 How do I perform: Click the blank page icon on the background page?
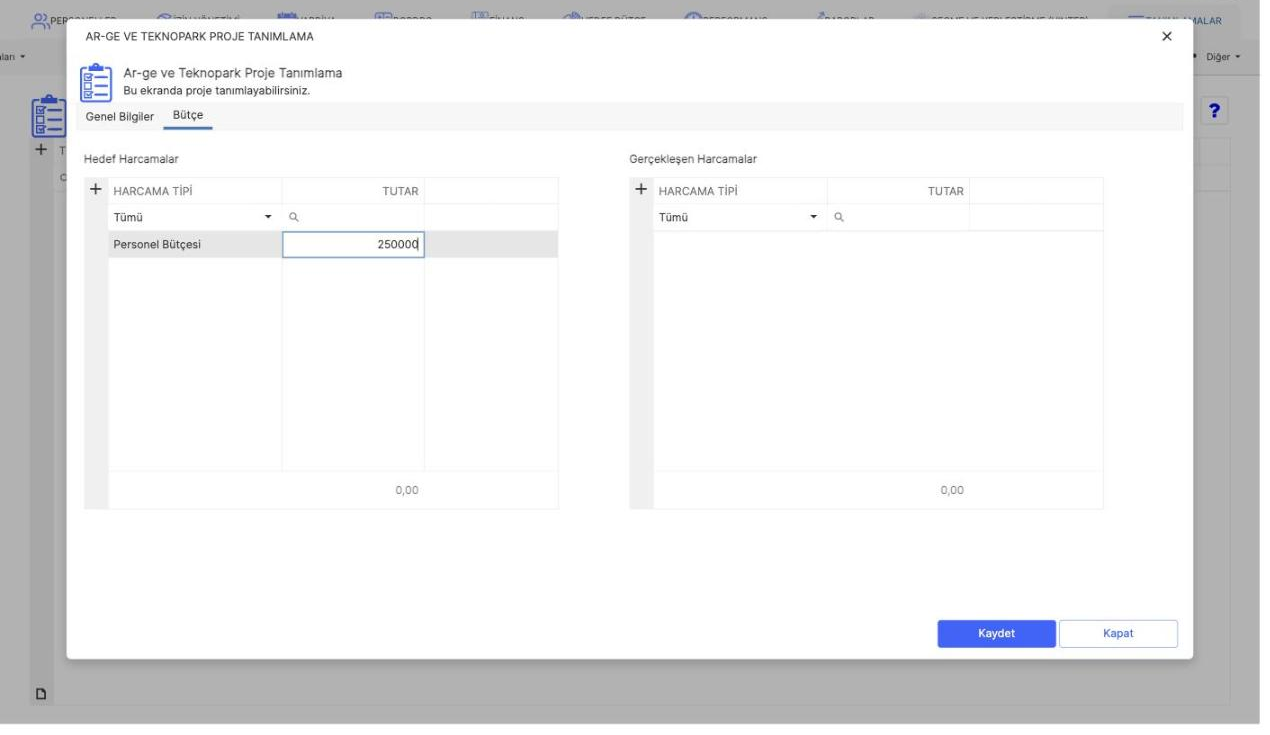click(43, 693)
